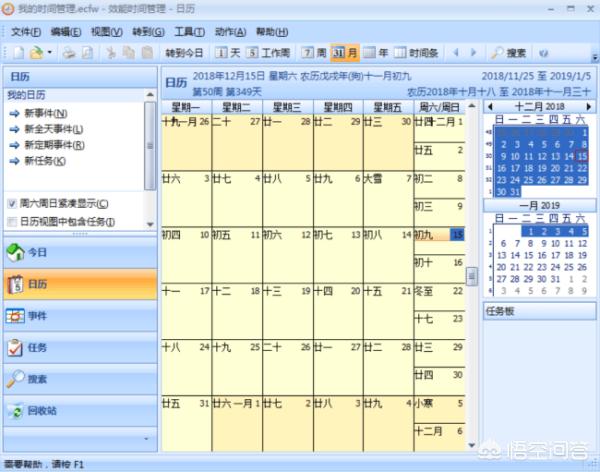Screen dimensions: 600x472
Task: Open the 视图(V) menu
Action: 107,32
